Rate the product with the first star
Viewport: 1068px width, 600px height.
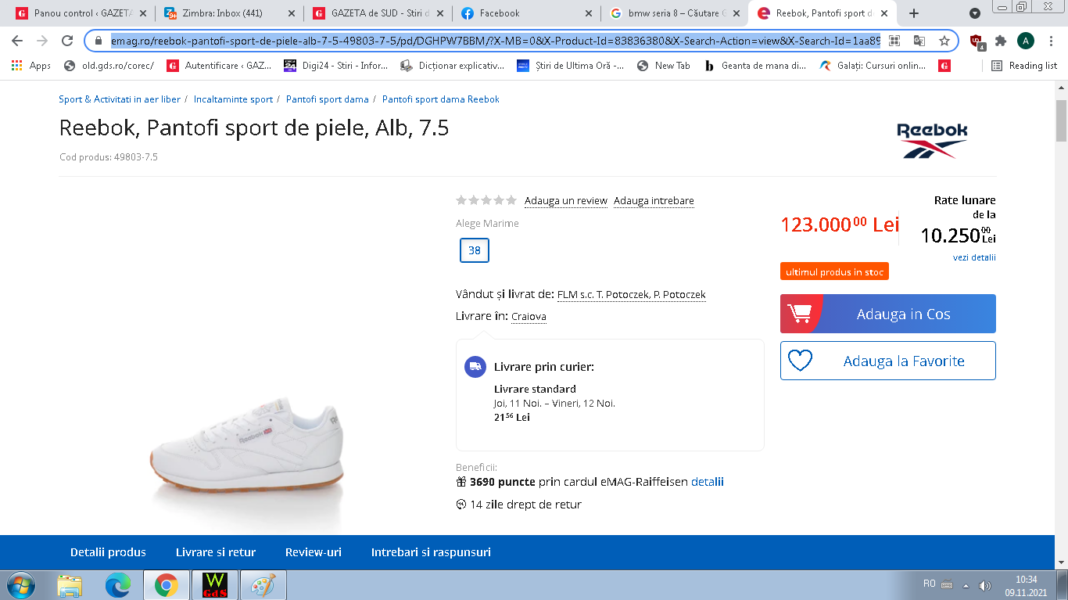pos(459,199)
